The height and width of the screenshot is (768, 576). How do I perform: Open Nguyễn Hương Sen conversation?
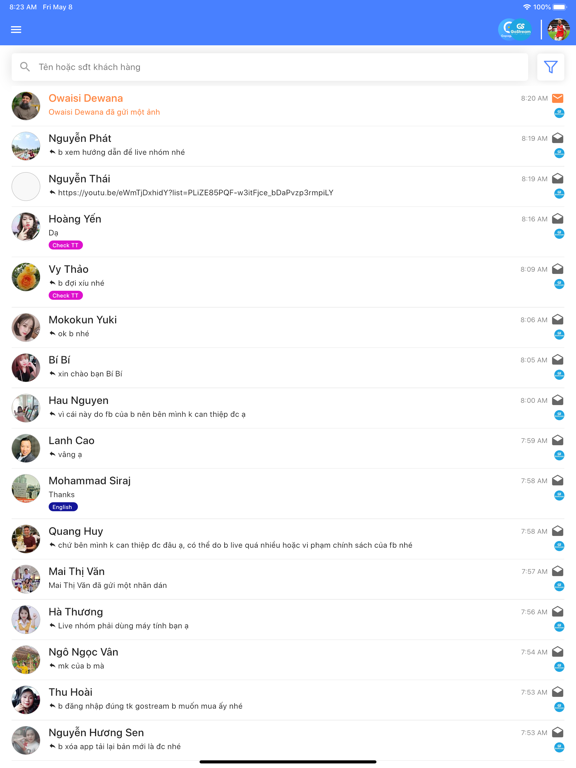288,740
